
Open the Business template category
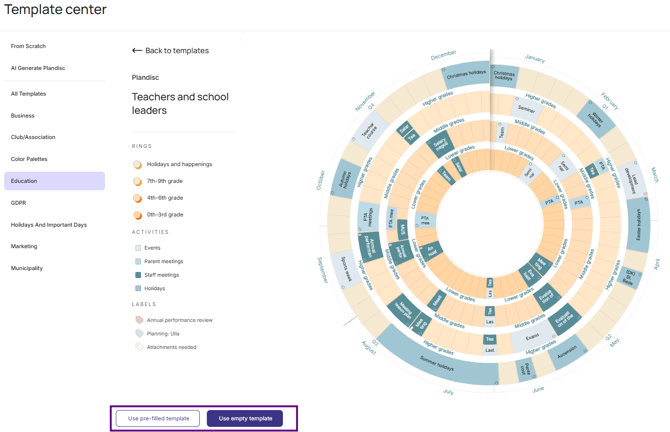click(23, 115)
